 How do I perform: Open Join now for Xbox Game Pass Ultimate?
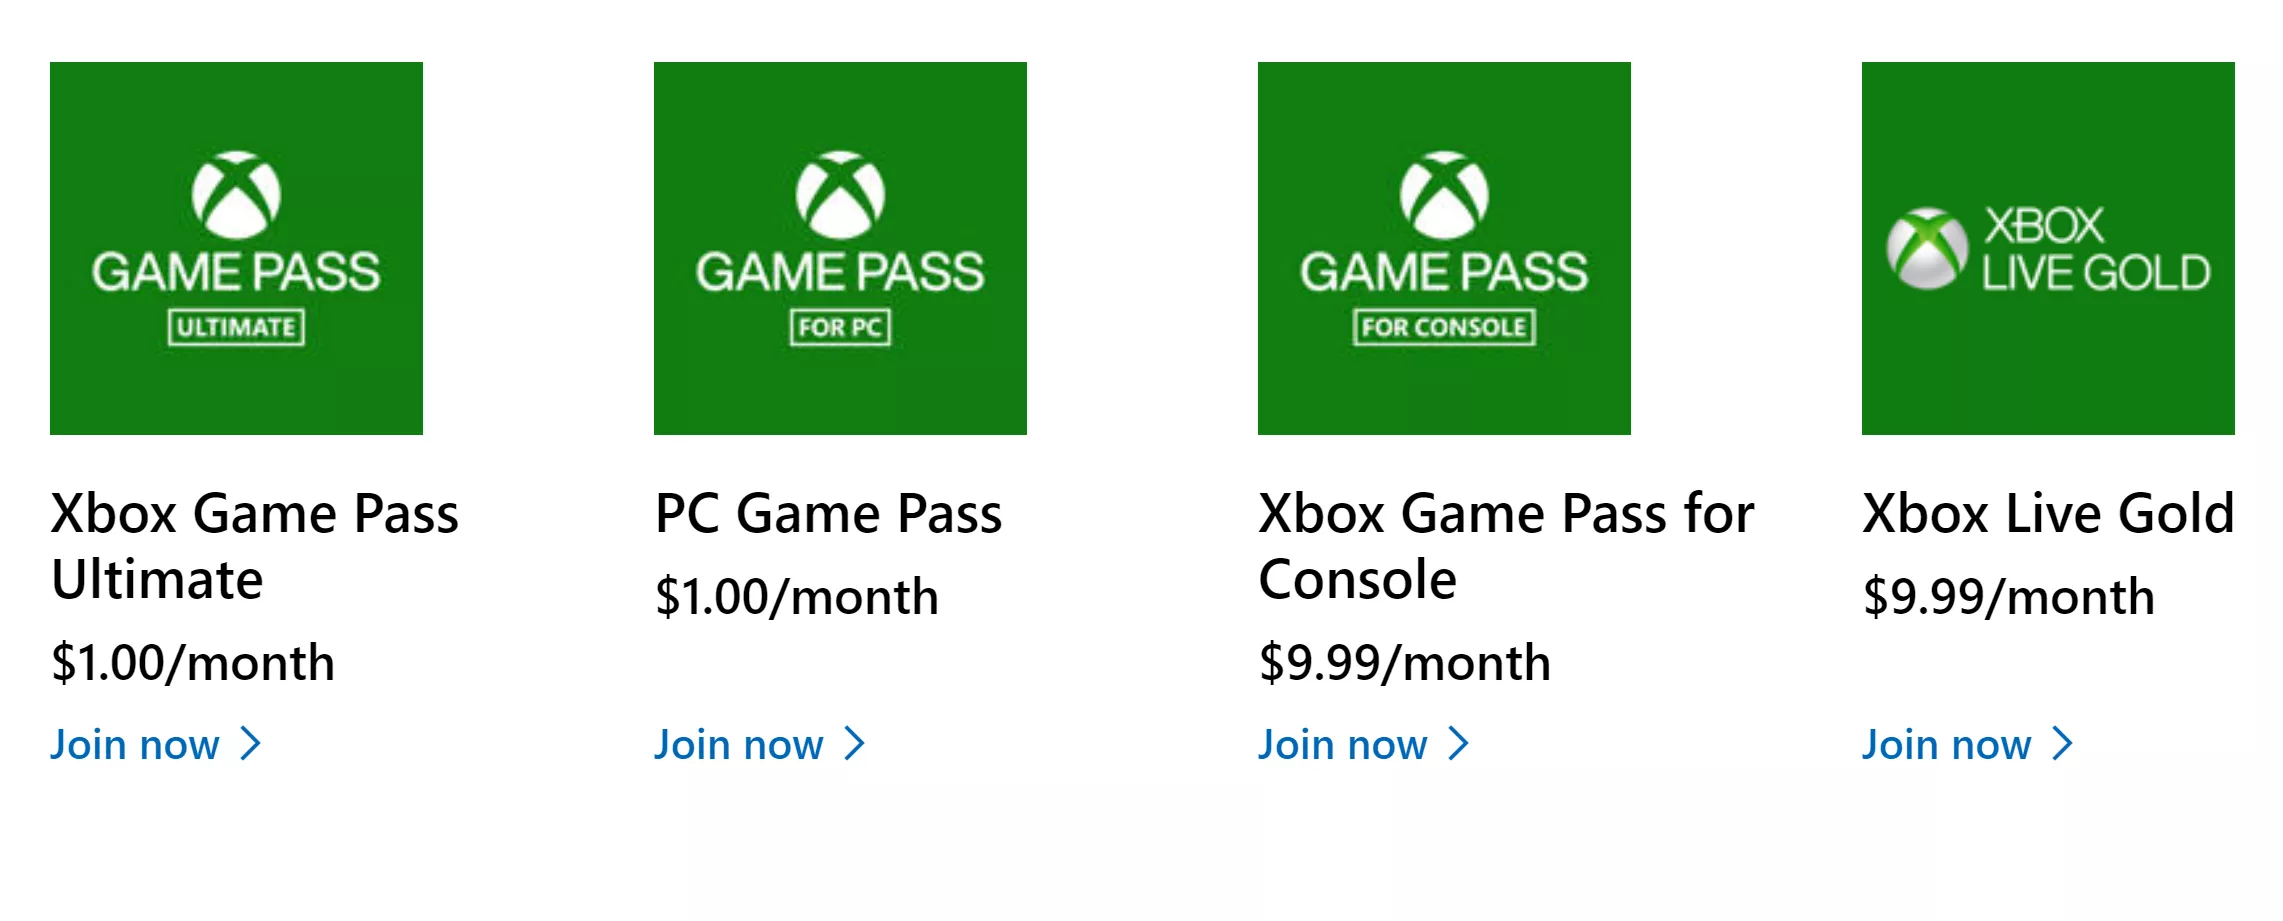pyautogui.click(x=135, y=743)
